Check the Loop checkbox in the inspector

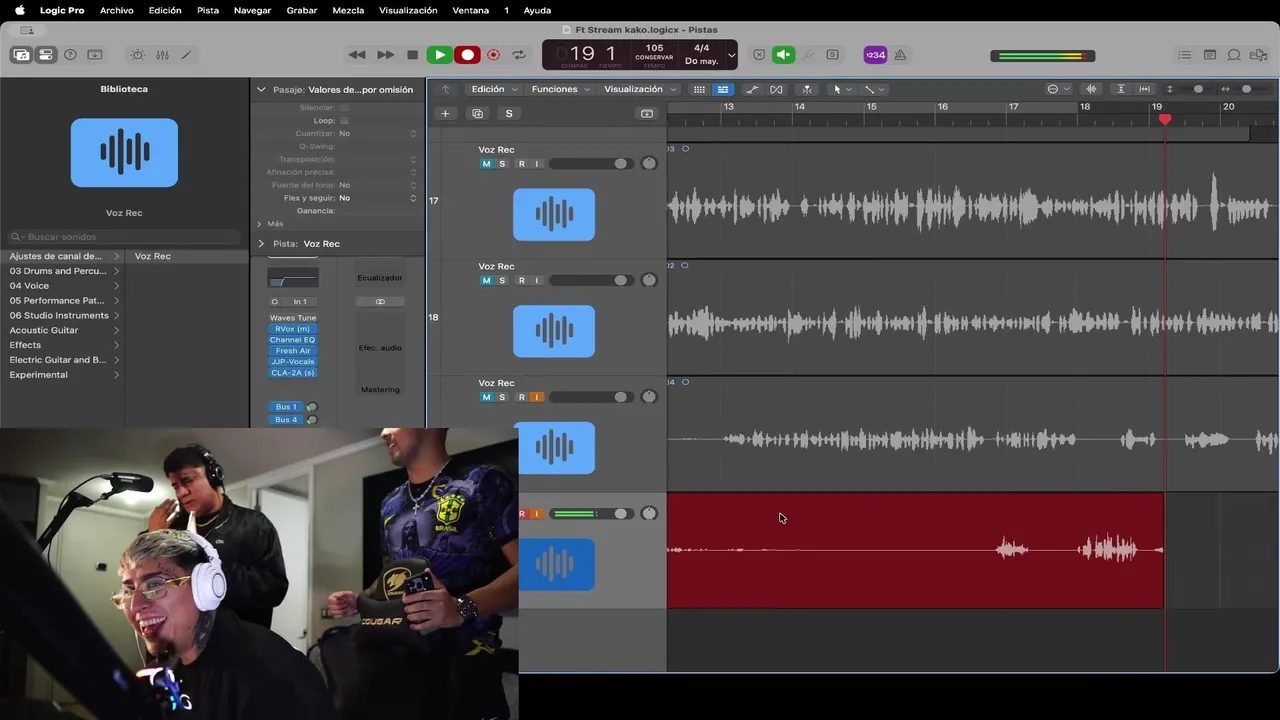click(344, 120)
